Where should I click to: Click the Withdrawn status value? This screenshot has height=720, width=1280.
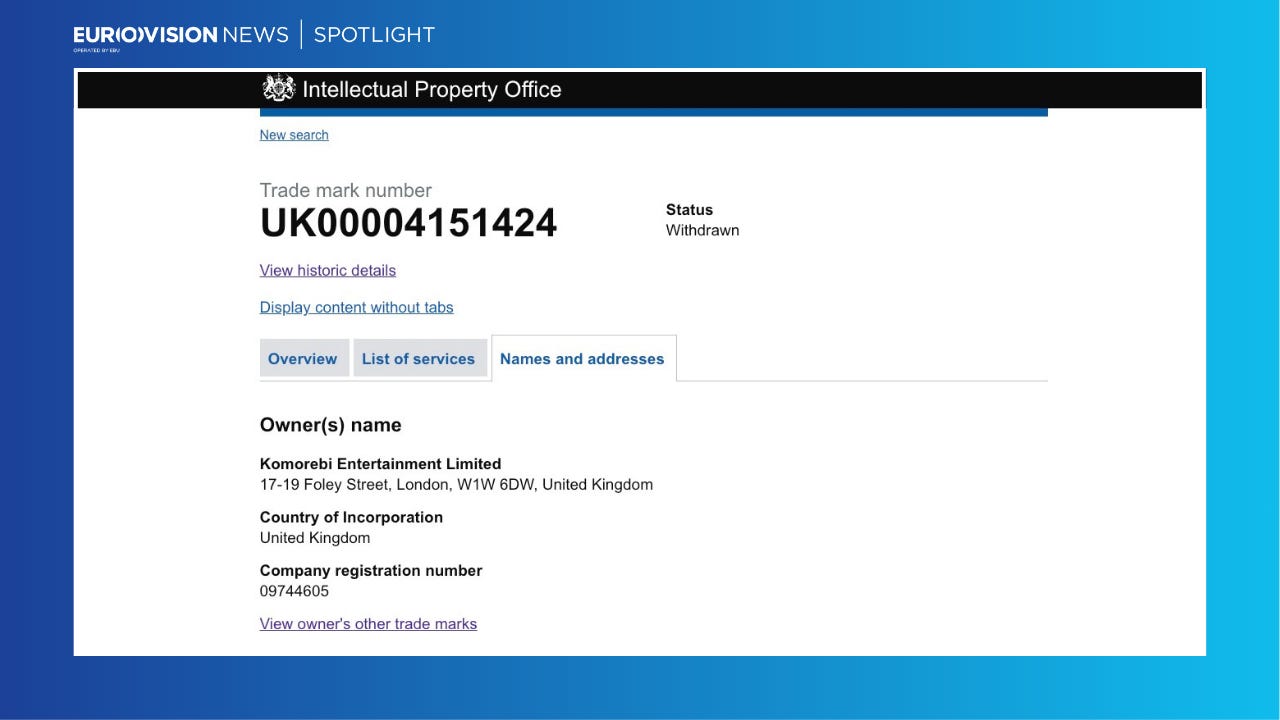pos(703,230)
